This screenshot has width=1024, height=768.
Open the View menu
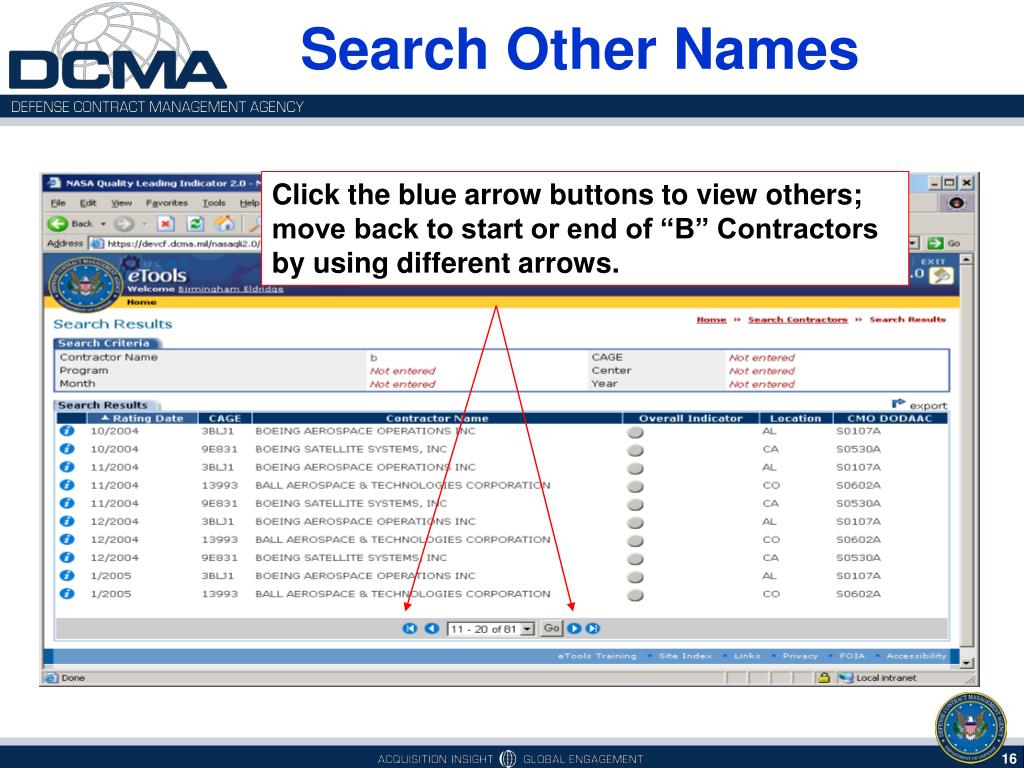[121, 203]
